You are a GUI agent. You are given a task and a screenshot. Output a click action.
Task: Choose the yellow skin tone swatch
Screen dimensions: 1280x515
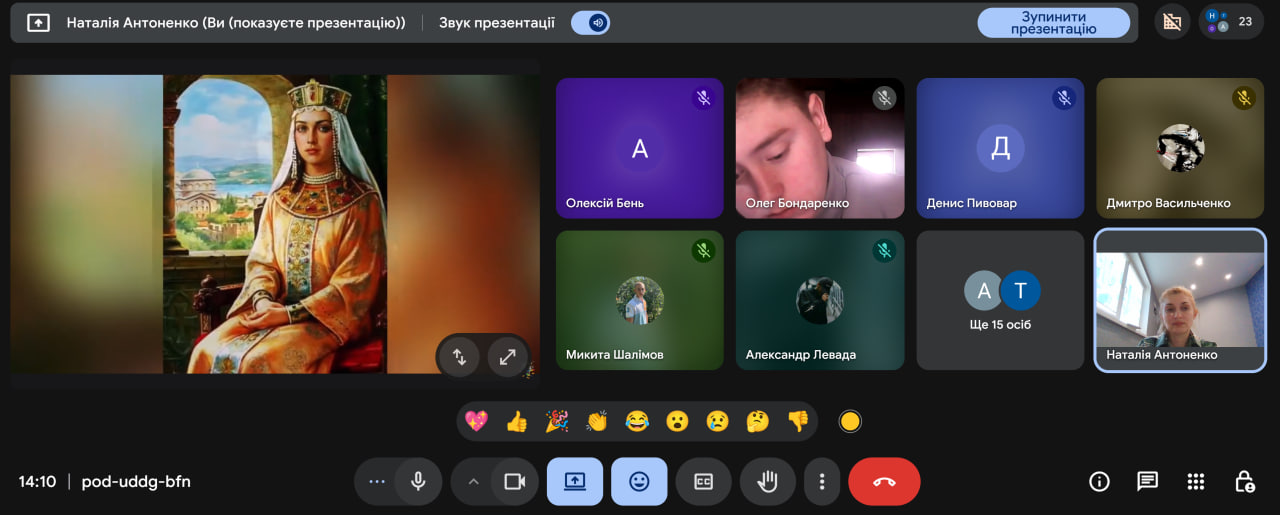850,421
